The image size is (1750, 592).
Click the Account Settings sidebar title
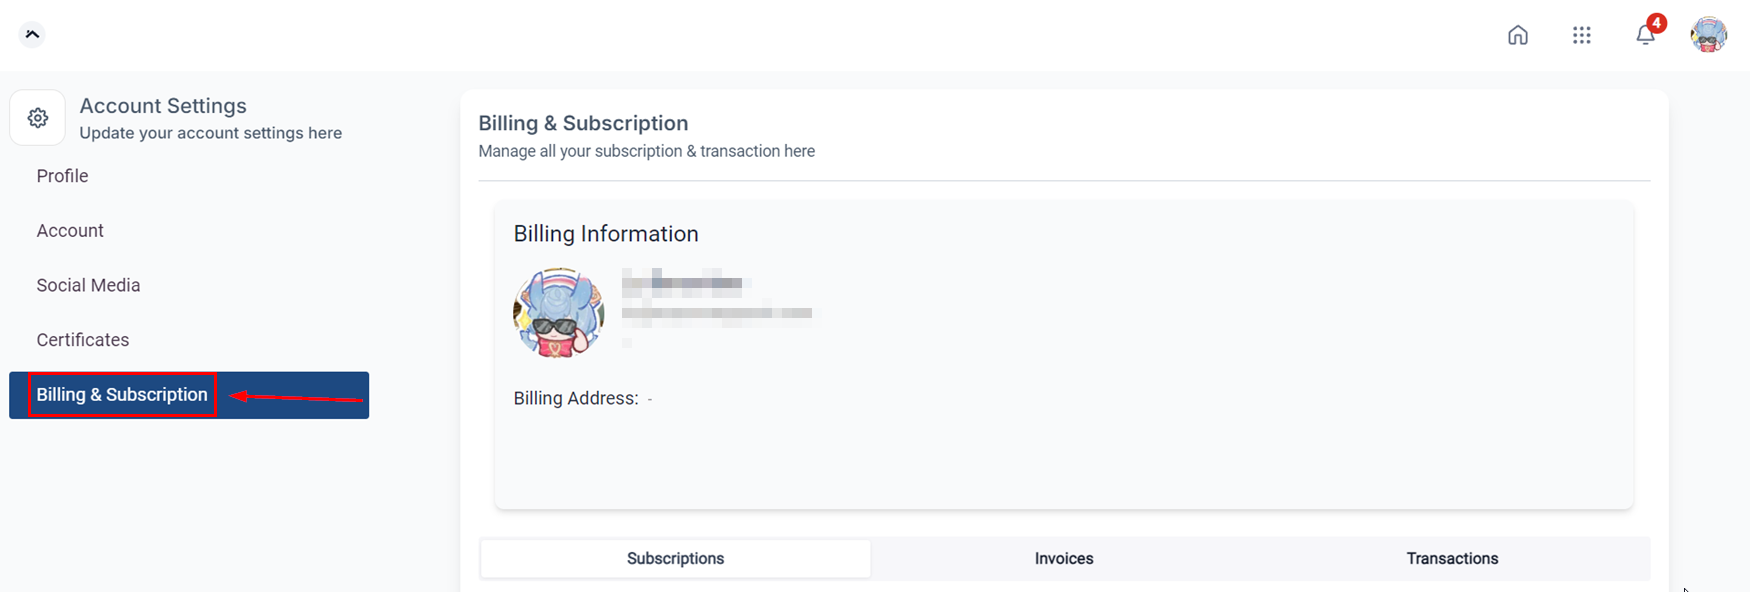click(x=163, y=106)
